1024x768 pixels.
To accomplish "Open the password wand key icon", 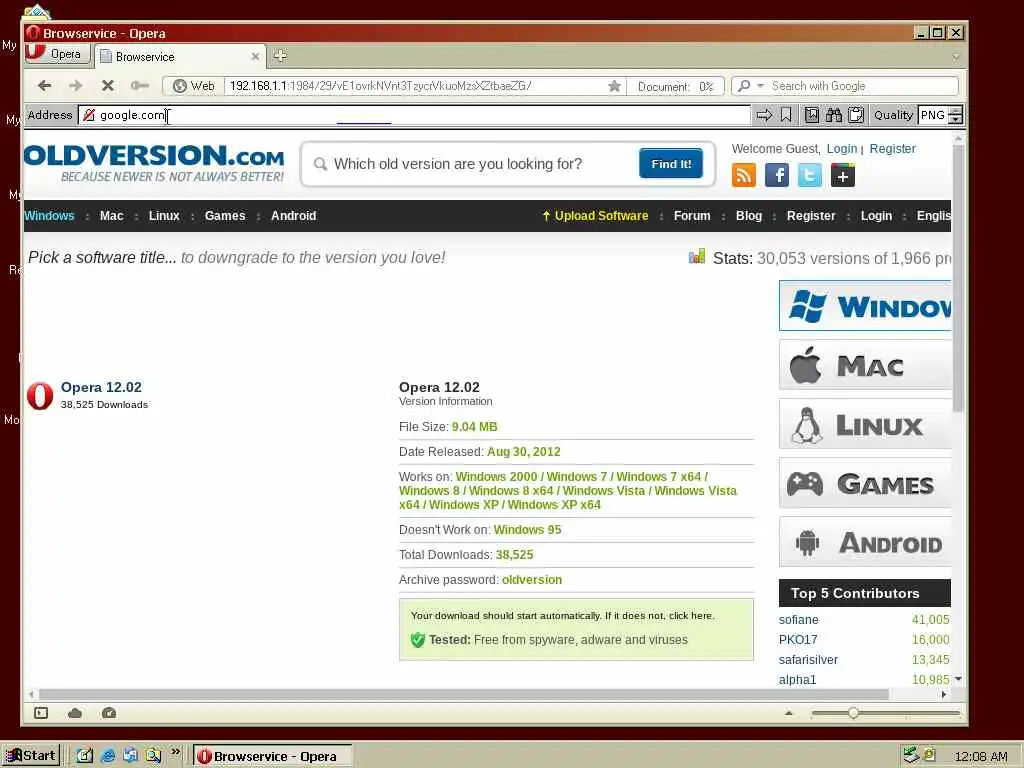I will coord(140,86).
